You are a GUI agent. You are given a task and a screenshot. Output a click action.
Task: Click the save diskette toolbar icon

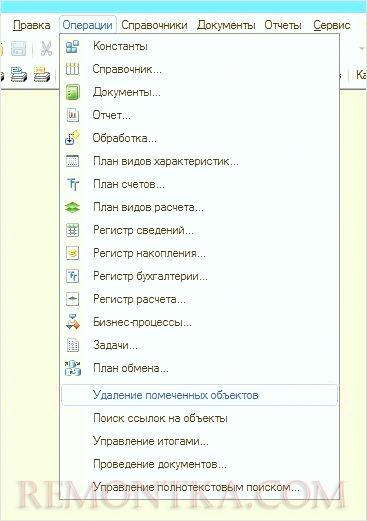pyautogui.click(x=19, y=49)
